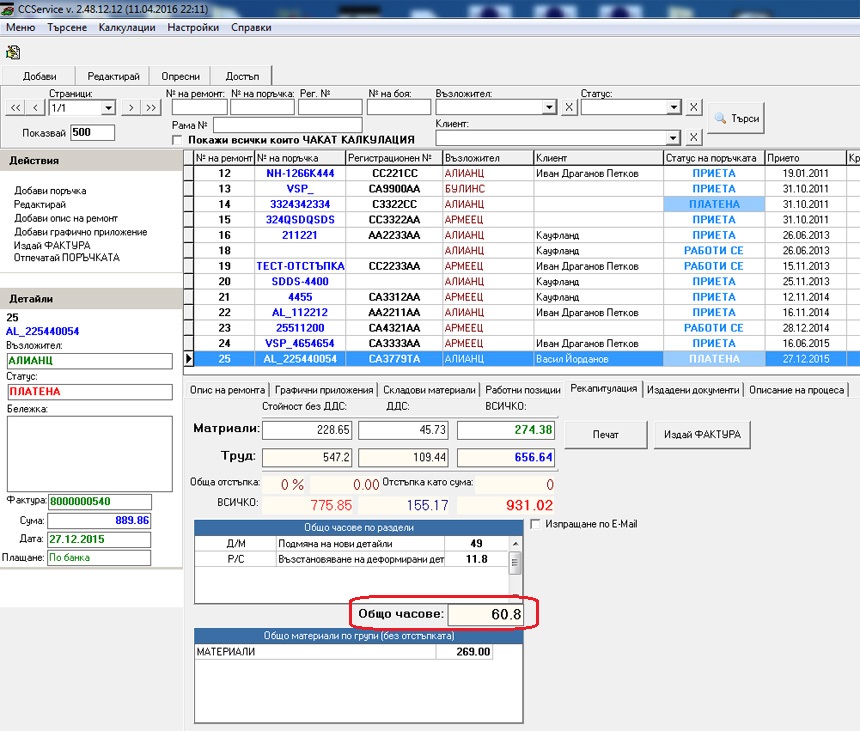Switch to the Редактирай tab
The image size is (860, 731).
114,76
